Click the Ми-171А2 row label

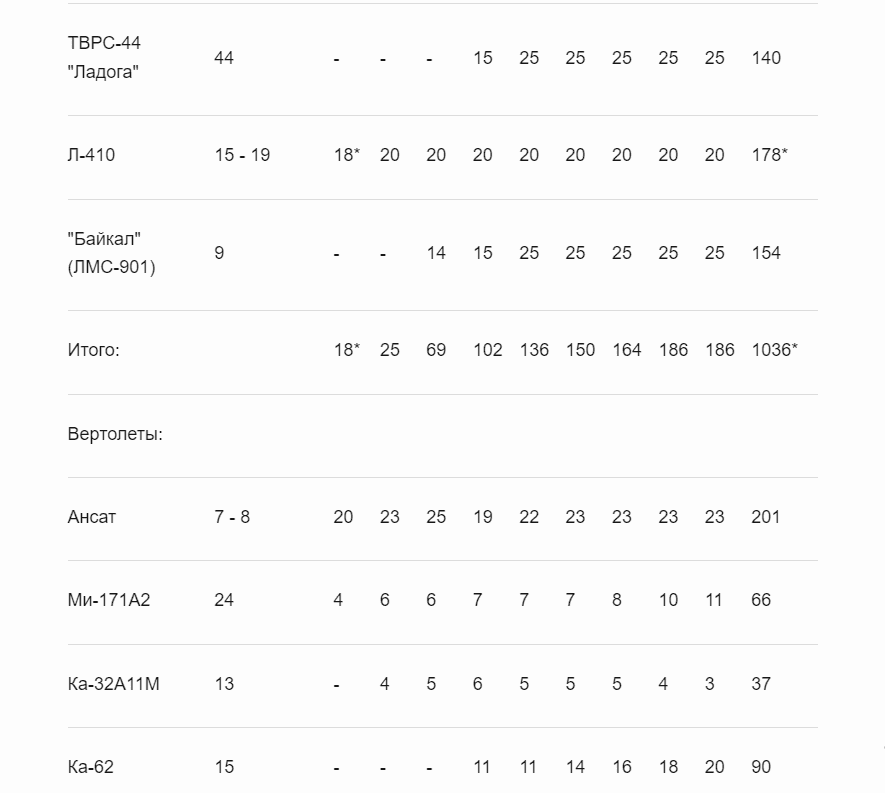[109, 600]
